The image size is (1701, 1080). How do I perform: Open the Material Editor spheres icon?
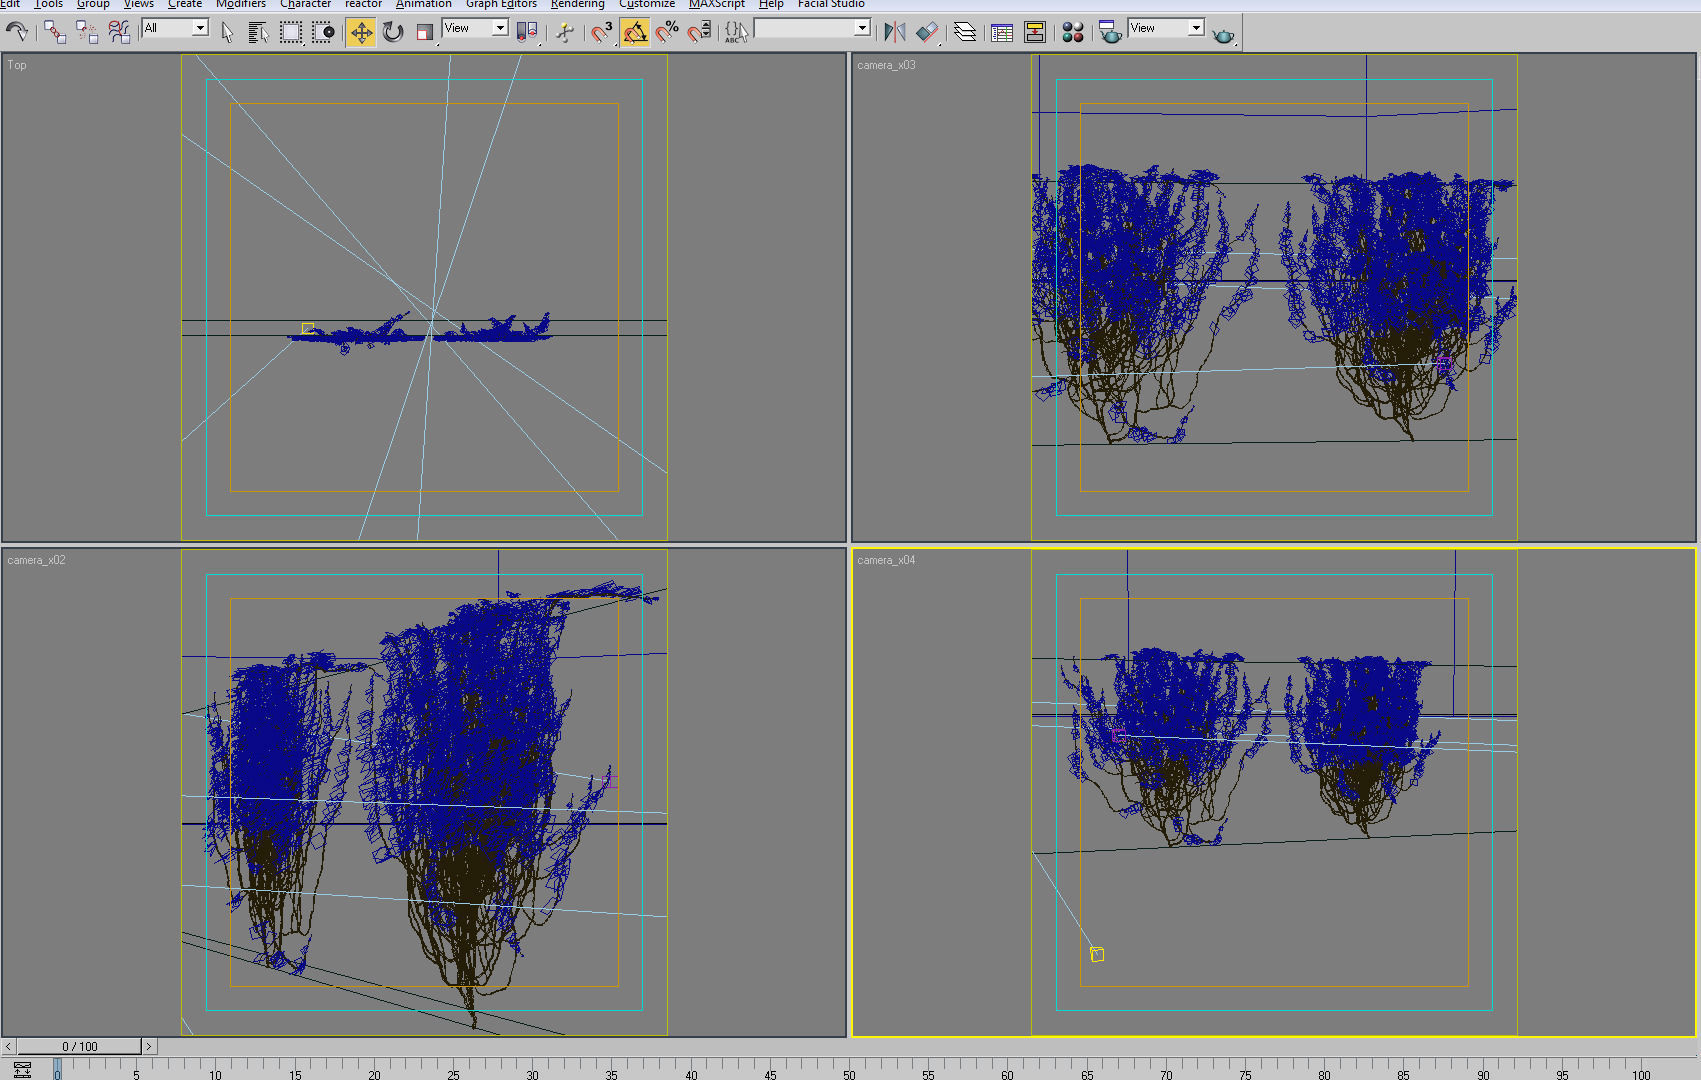coord(1073,32)
